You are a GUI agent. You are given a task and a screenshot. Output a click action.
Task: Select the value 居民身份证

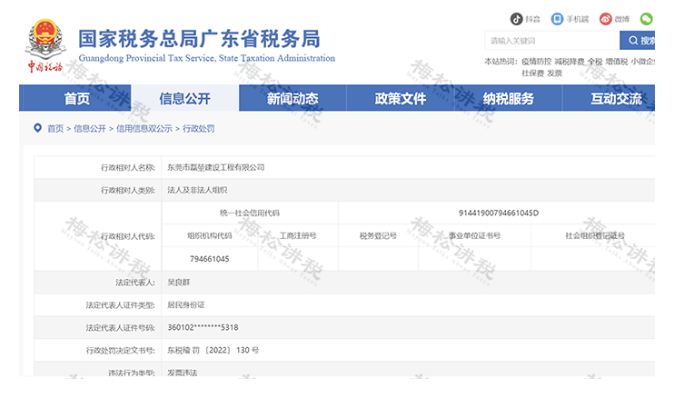click(186, 305)
